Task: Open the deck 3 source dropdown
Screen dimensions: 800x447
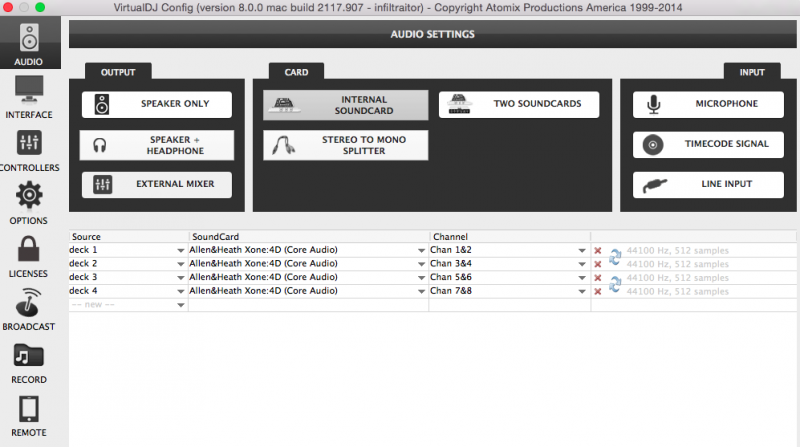Action: pyautogui.click(x=180, y=278)
